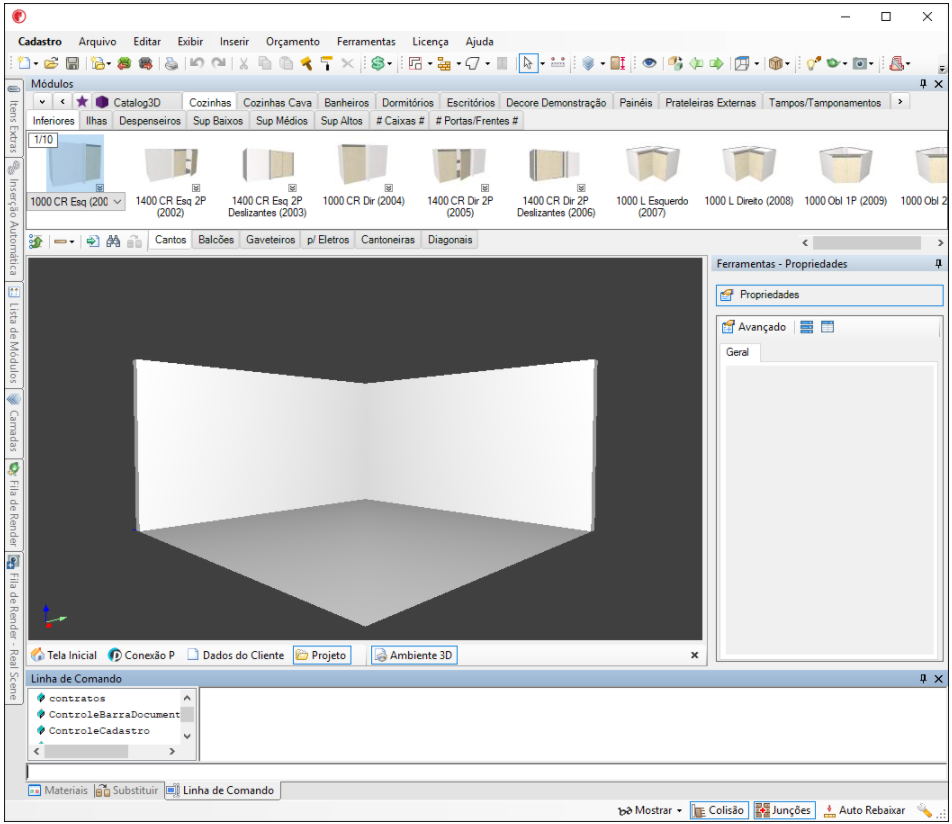The height and width of the screenshot is (824, 952).
Task: Select ControleCadastro in the command list
Action: (x=99, y=731)
